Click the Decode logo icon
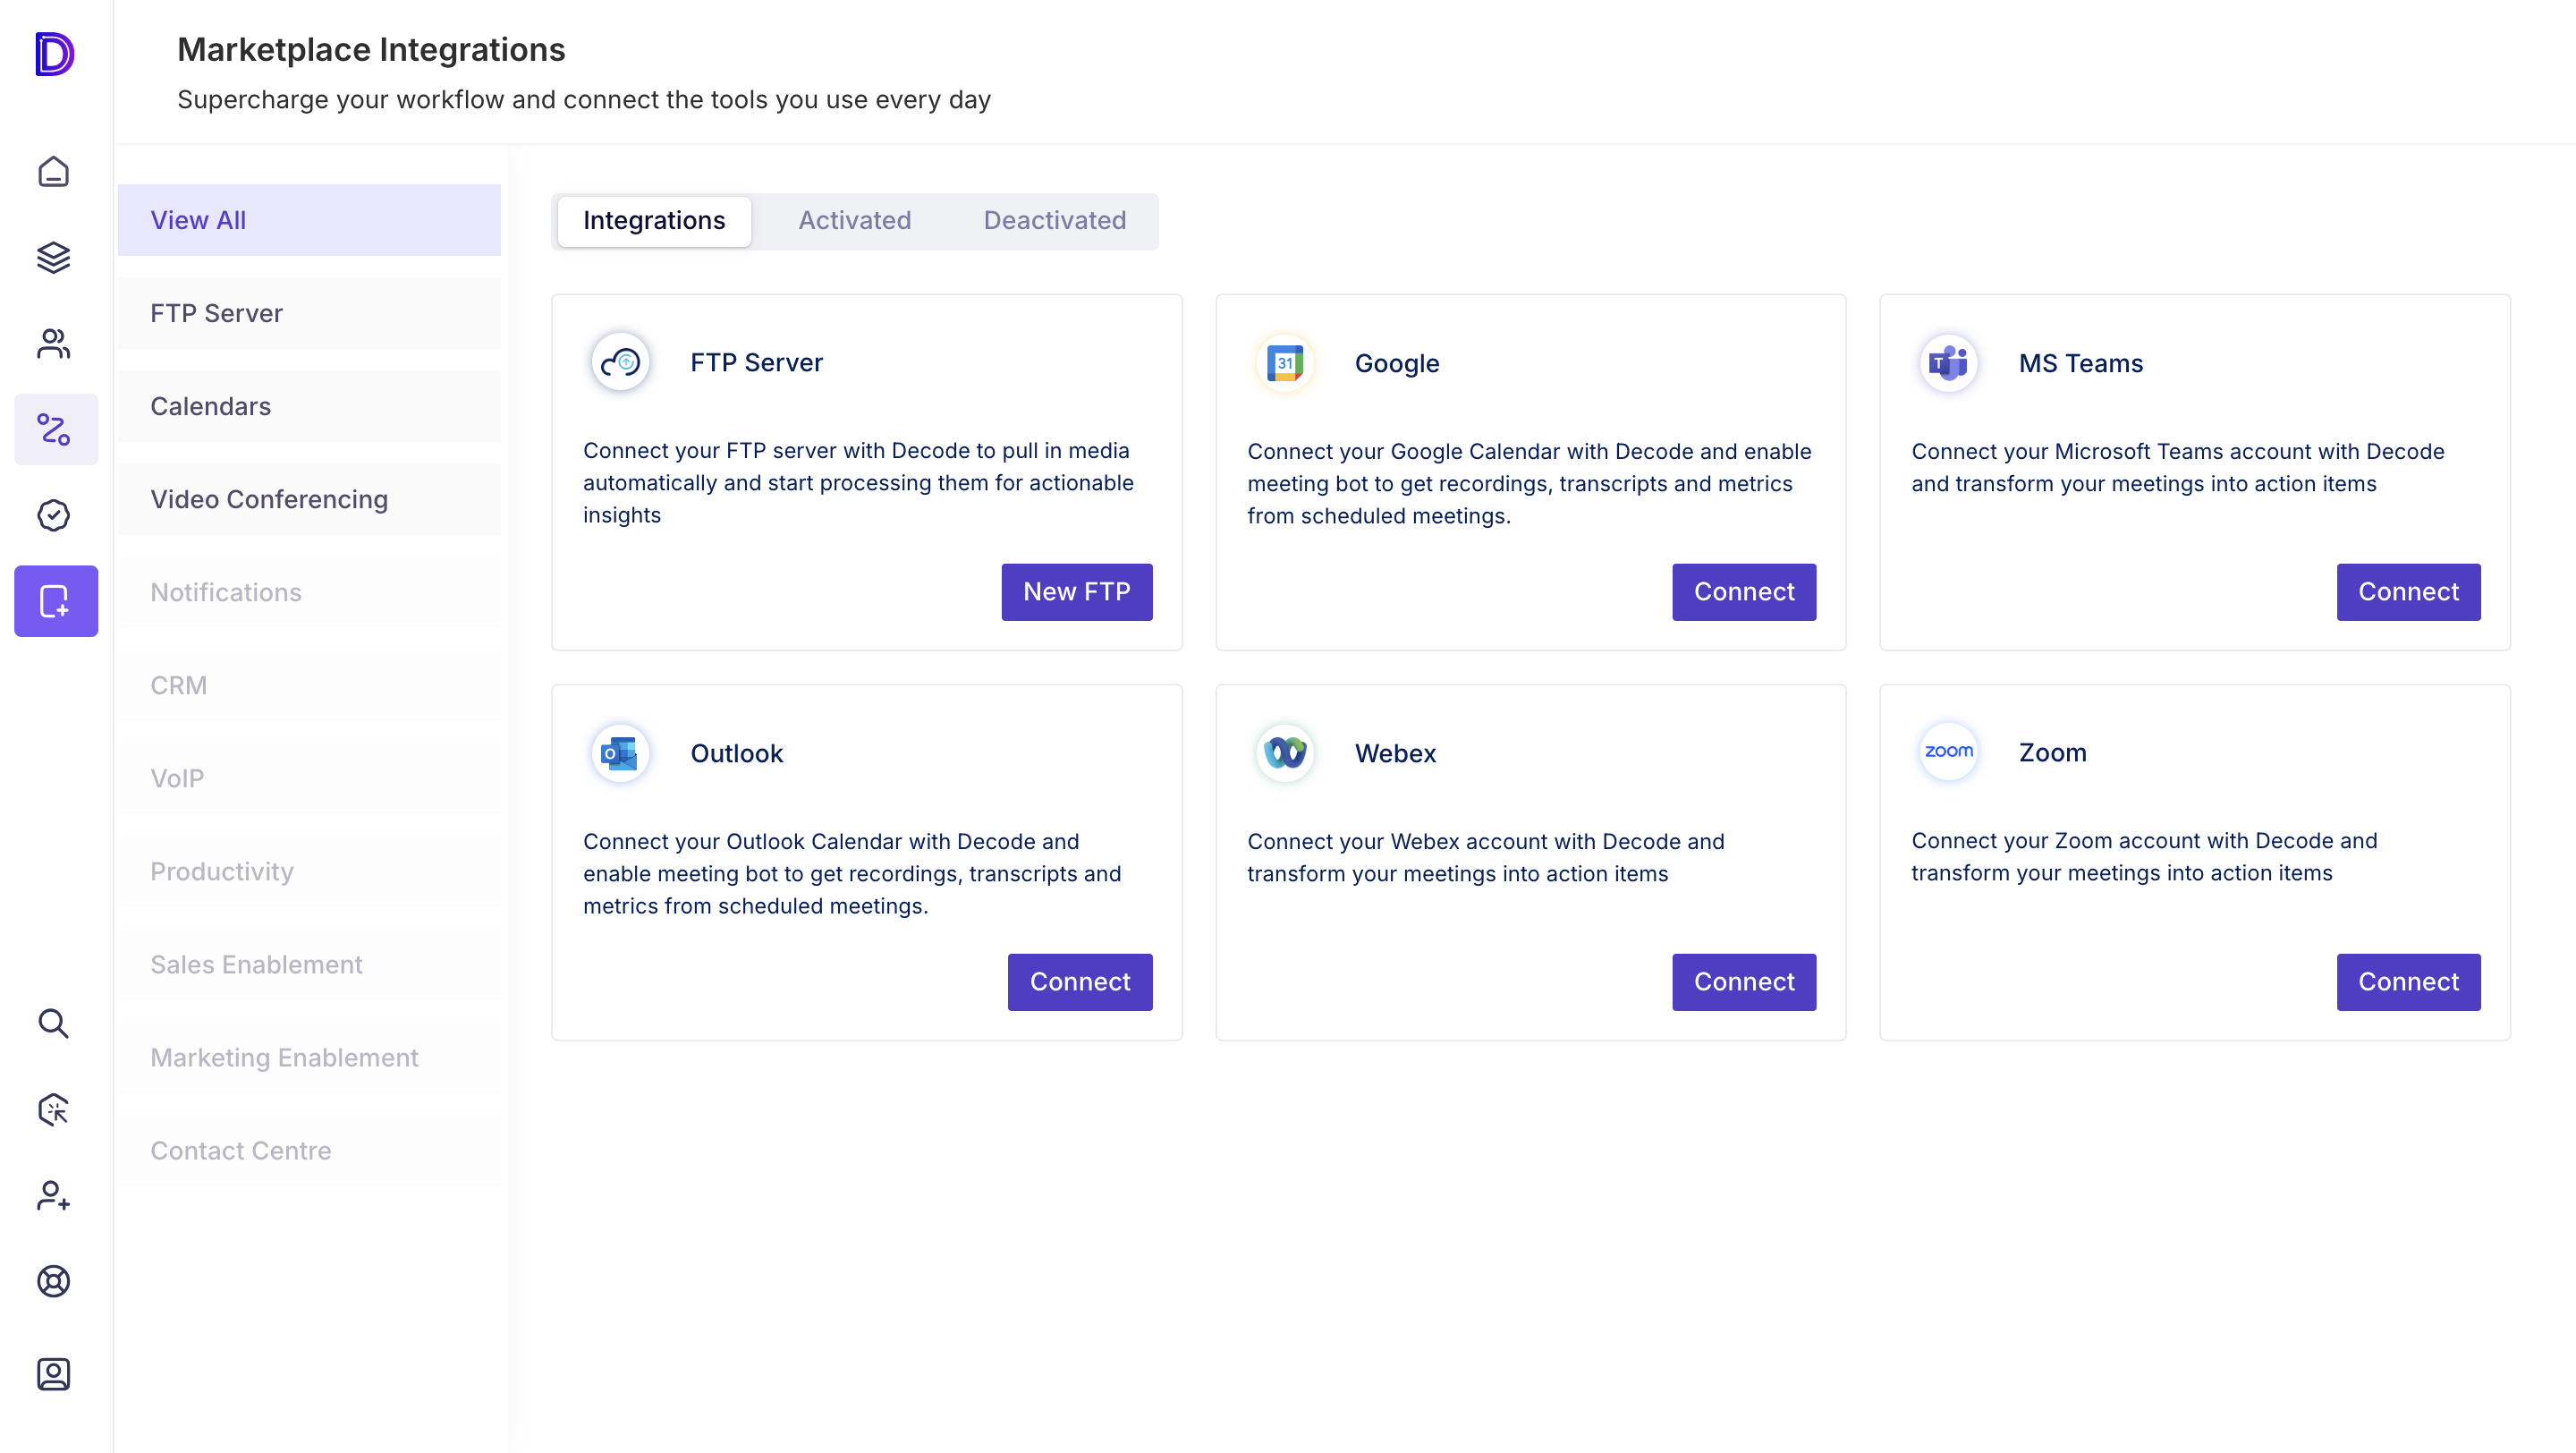2576x1453 pixels. 54,54
